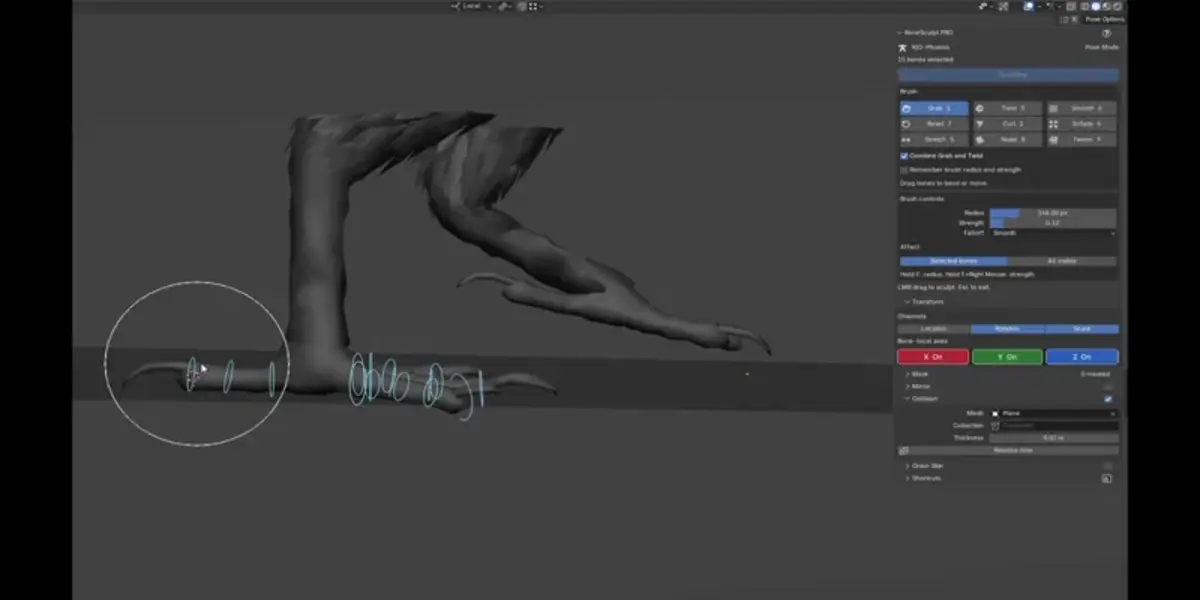Click the Collection field icon
This screenshot has width=1200, height=600.
tap(995, 425)
